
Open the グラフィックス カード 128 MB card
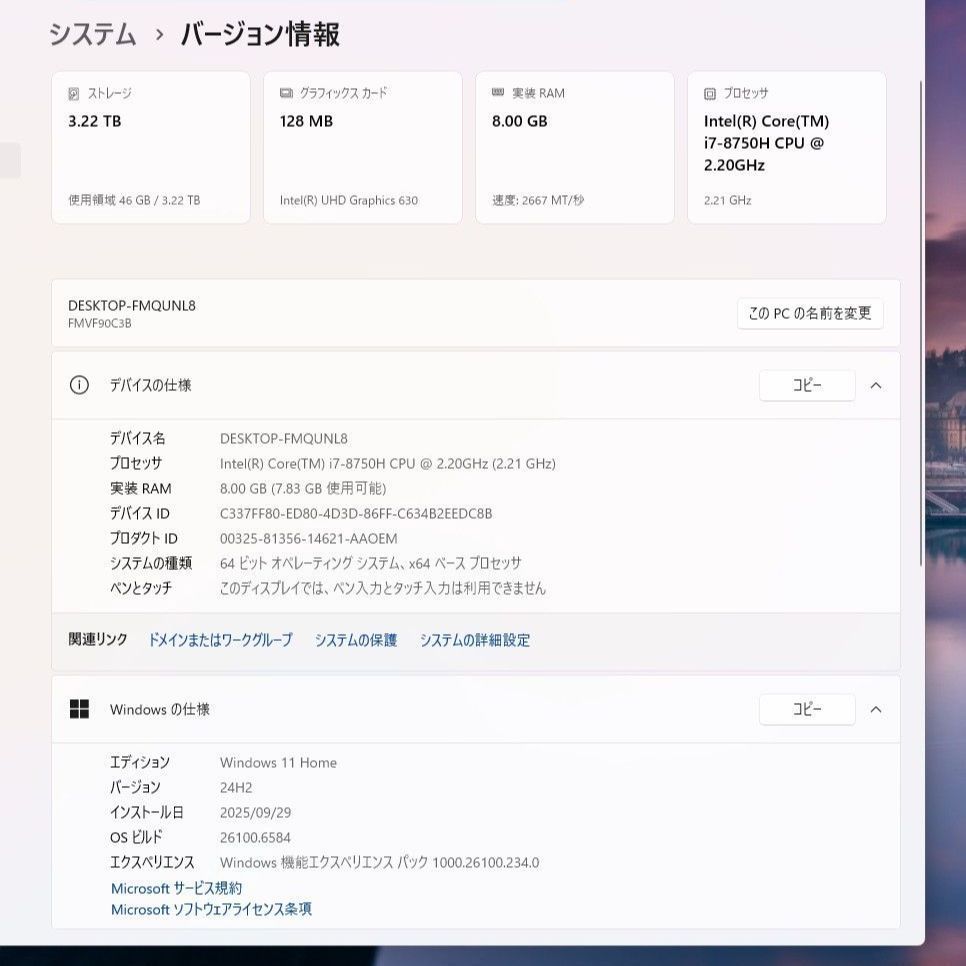coord(363,147)
